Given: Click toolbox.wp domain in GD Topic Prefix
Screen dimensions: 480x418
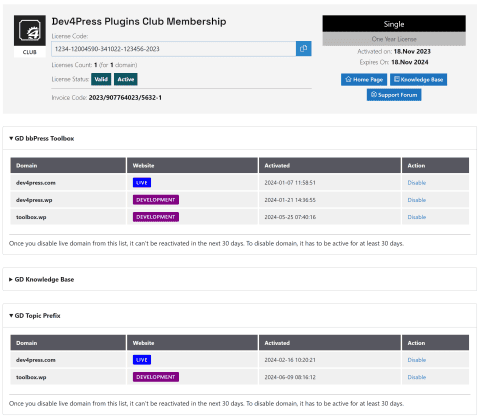Looking at the screenshot, I should point(31,377).
